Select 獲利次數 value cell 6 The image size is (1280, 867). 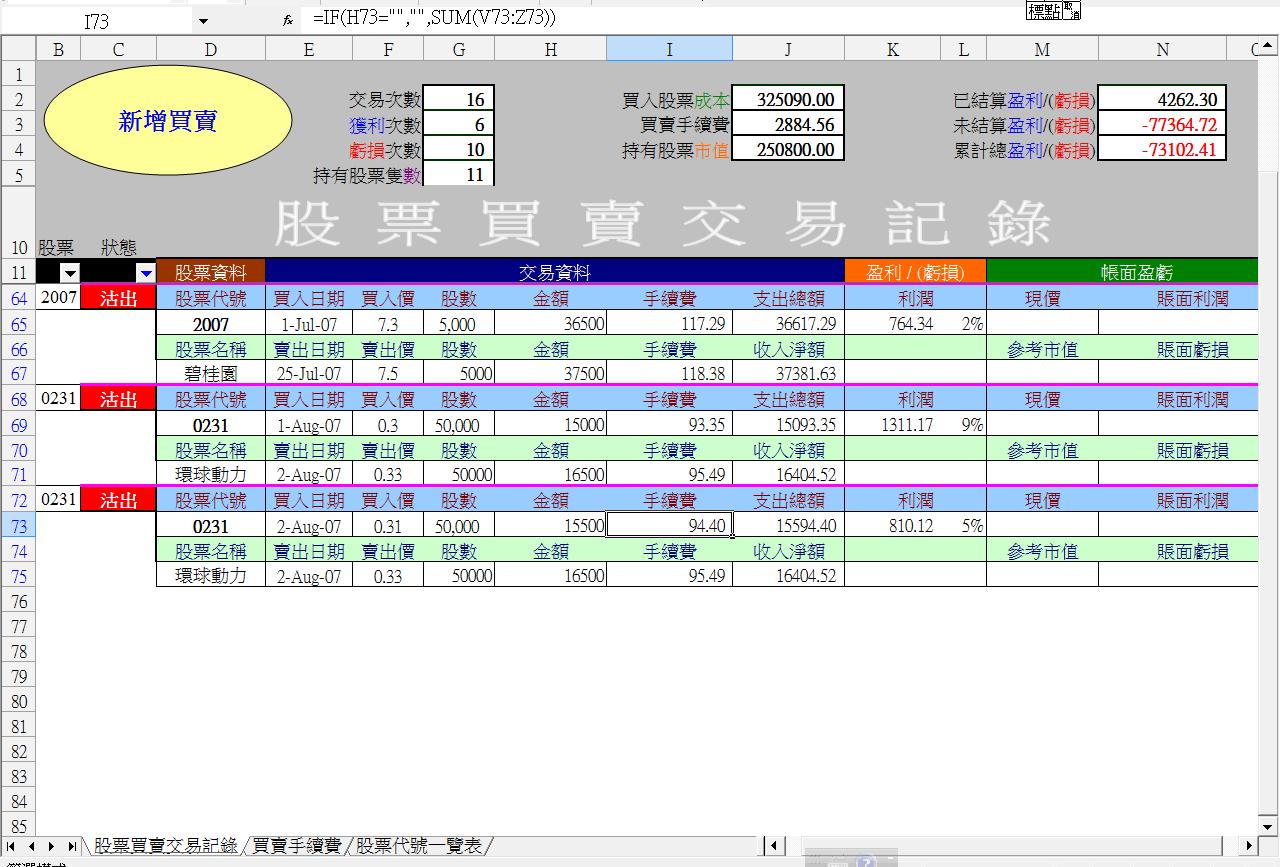coord(459,124)
